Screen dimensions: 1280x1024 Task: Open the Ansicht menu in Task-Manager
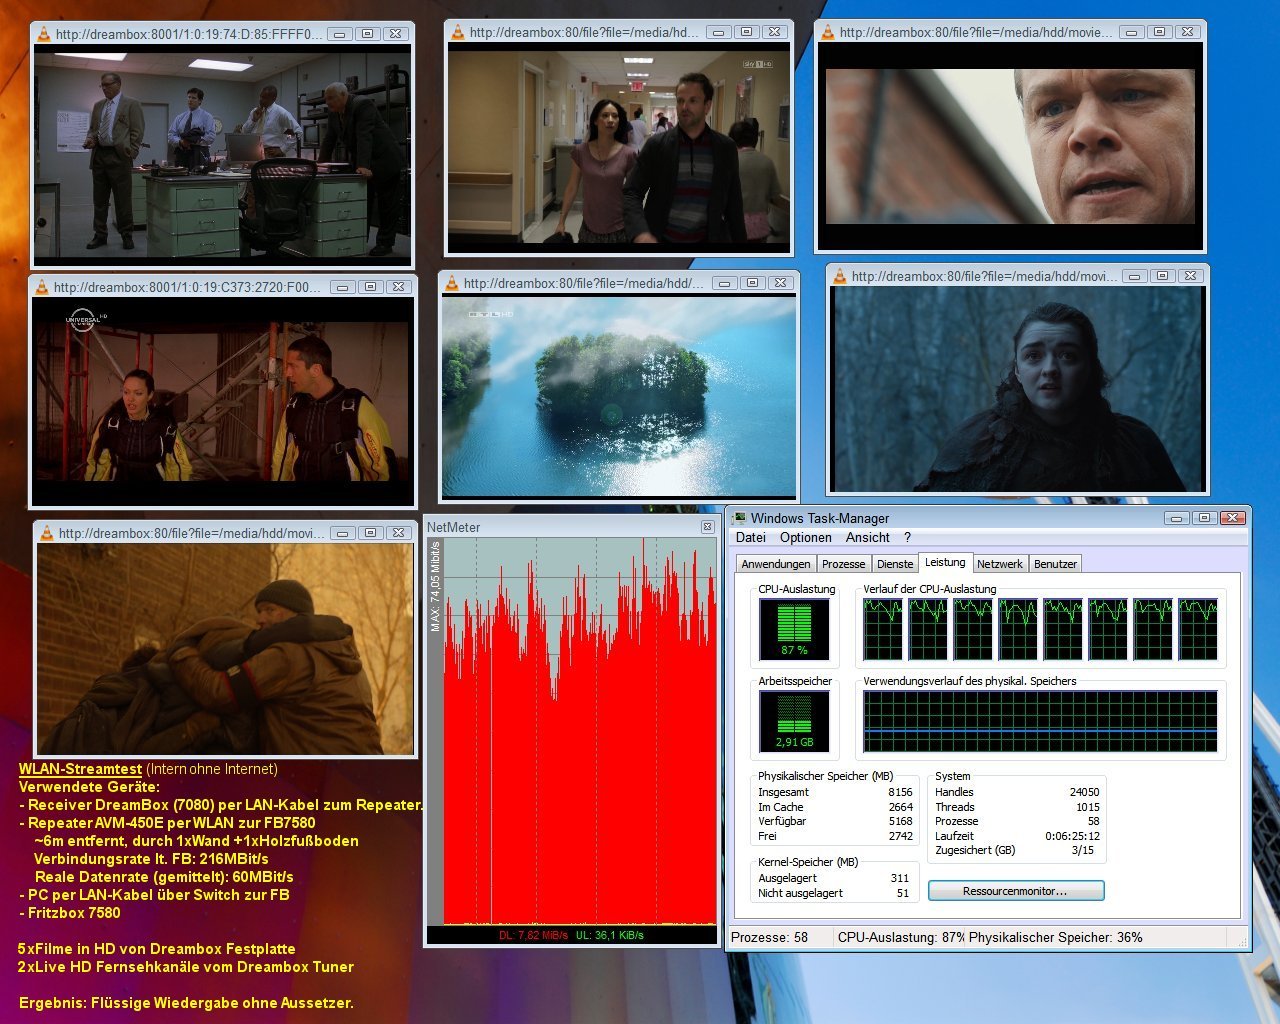click(868, 537)
